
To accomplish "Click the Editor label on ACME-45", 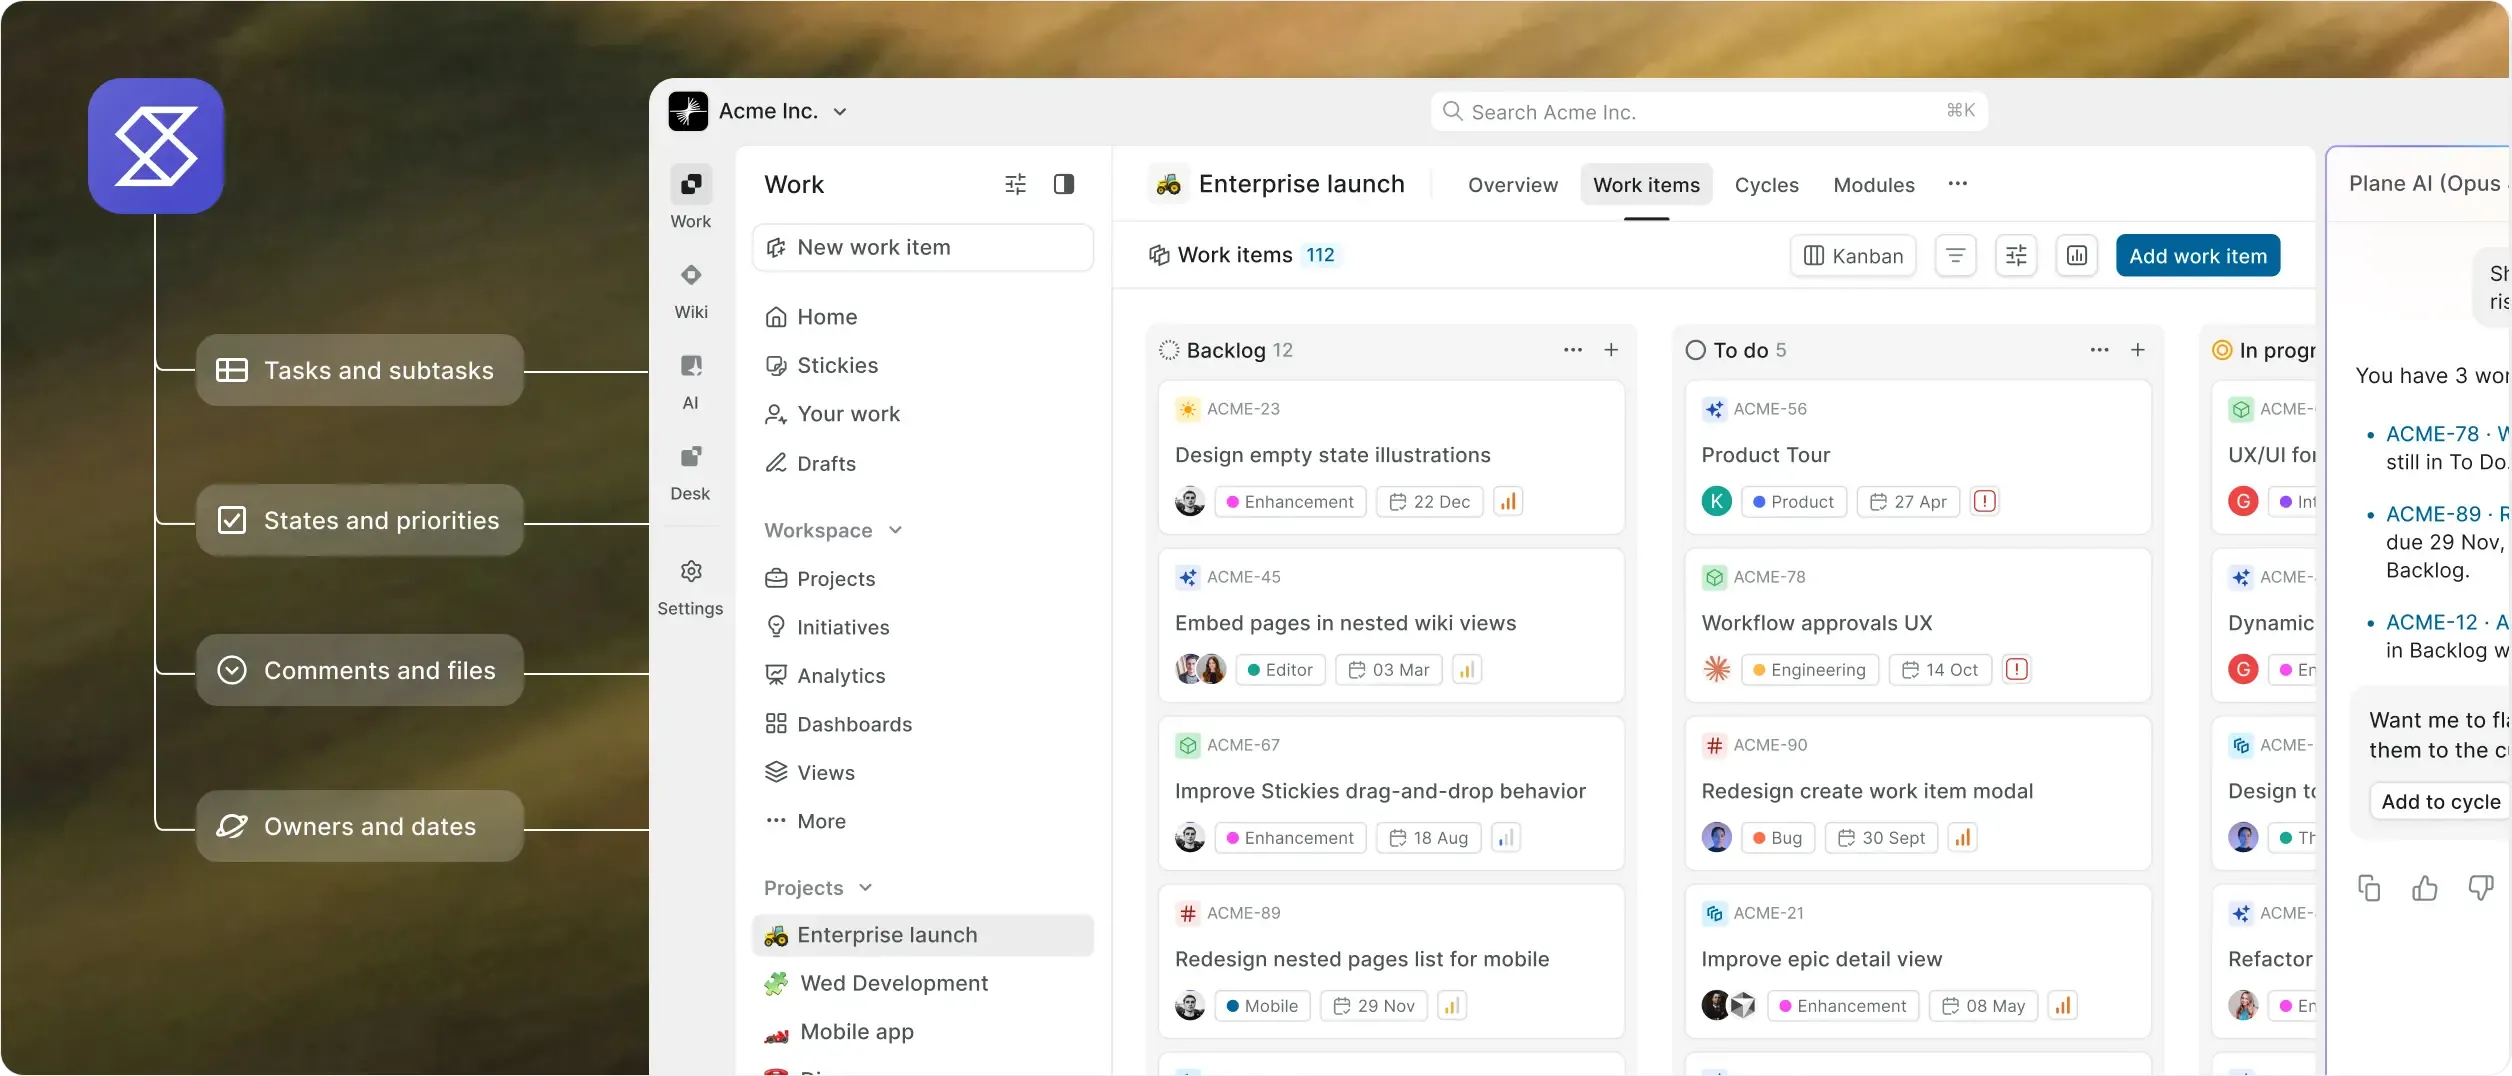I will click(x=1279, y=670).
